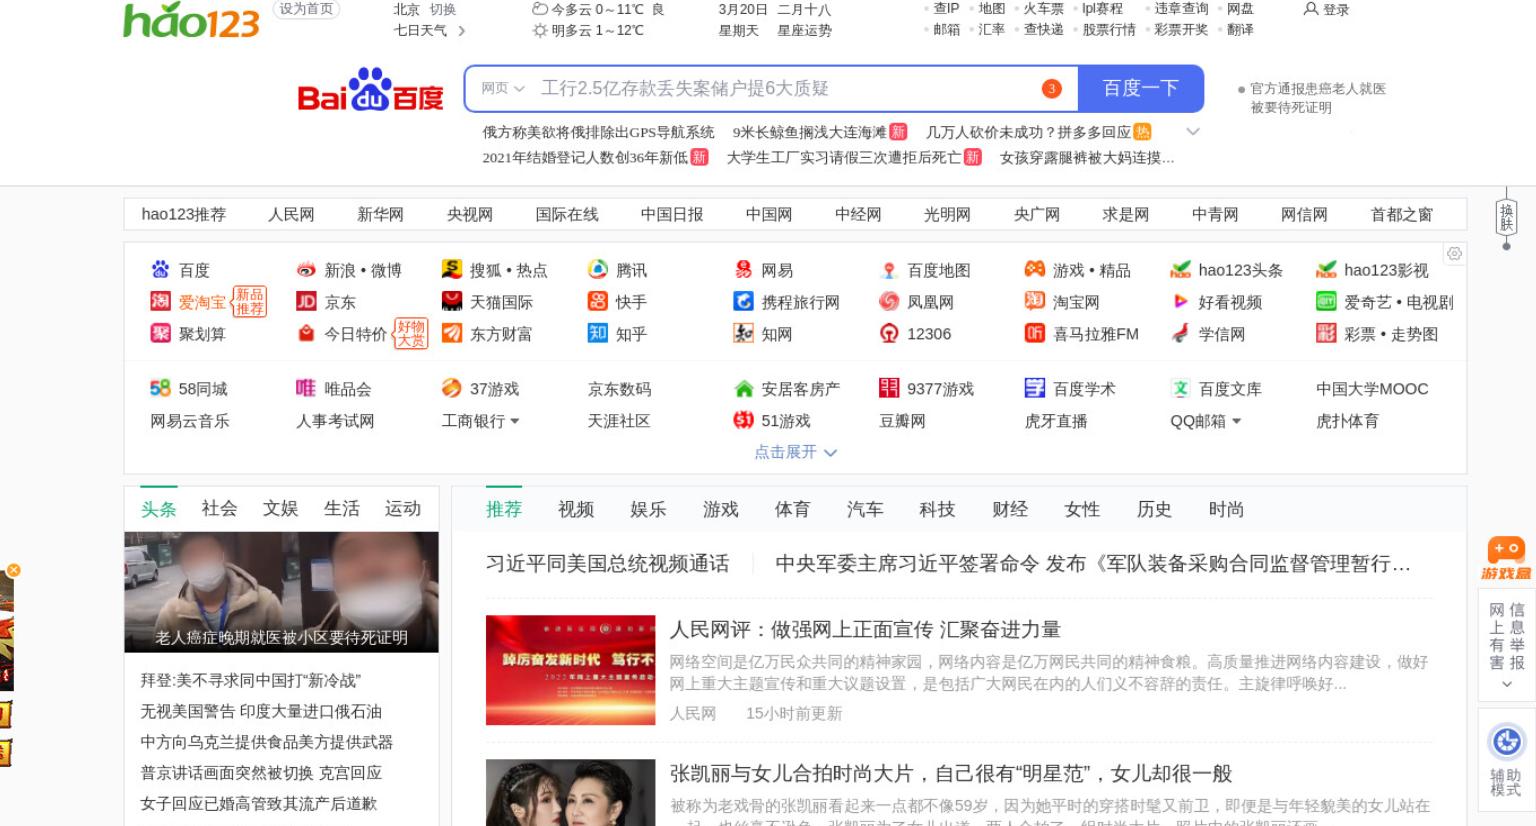Close the floating ad on left edge
Viewport: 1536px width, 826px height.
pyautogui.click(x=13, y=570)
